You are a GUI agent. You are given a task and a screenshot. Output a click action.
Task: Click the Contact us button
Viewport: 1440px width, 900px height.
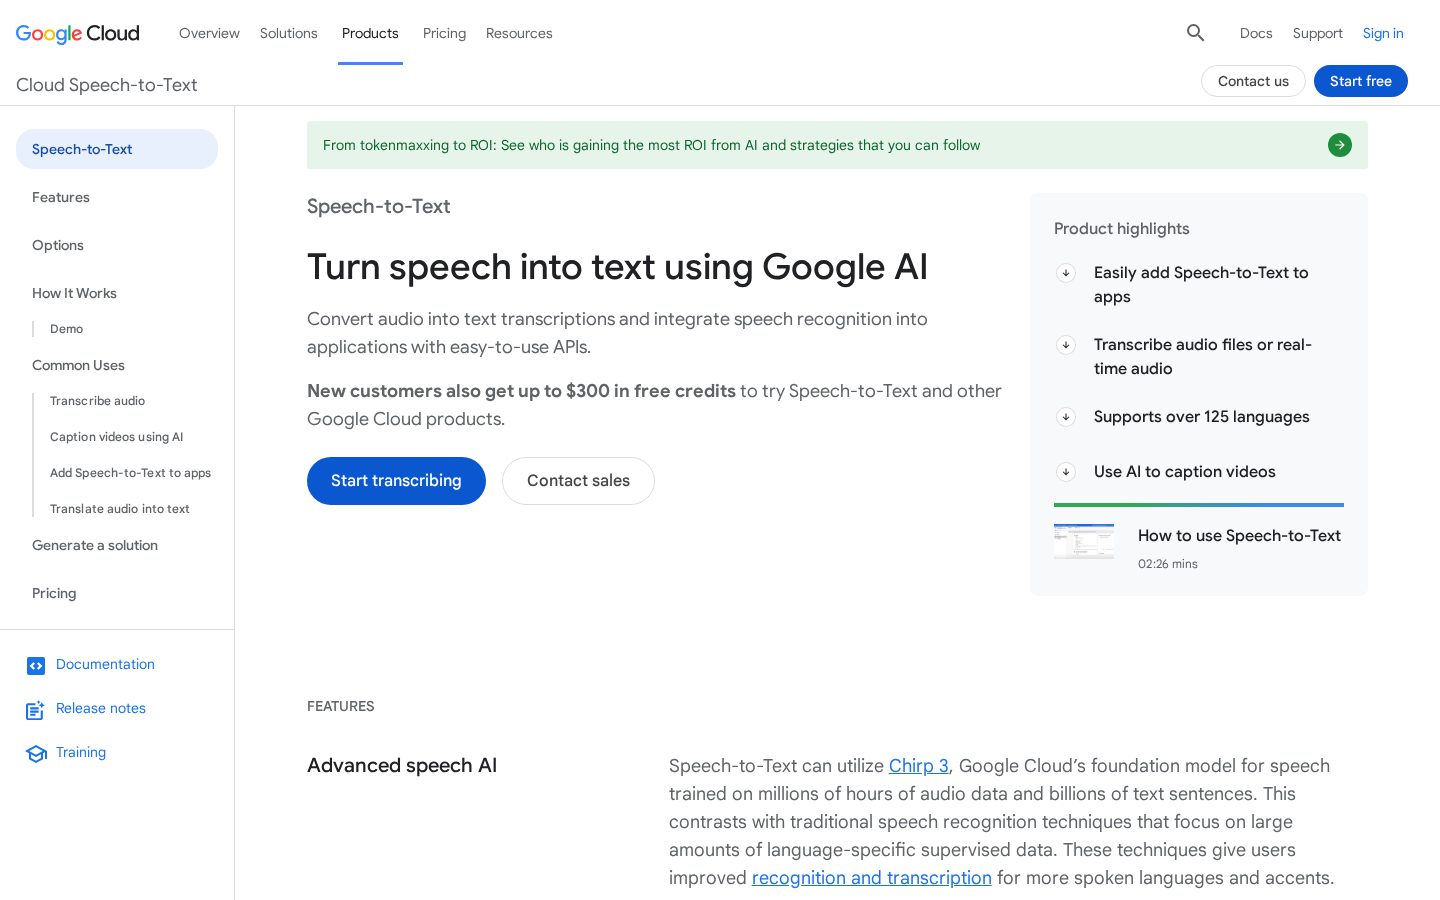(x=1253, y=81)
